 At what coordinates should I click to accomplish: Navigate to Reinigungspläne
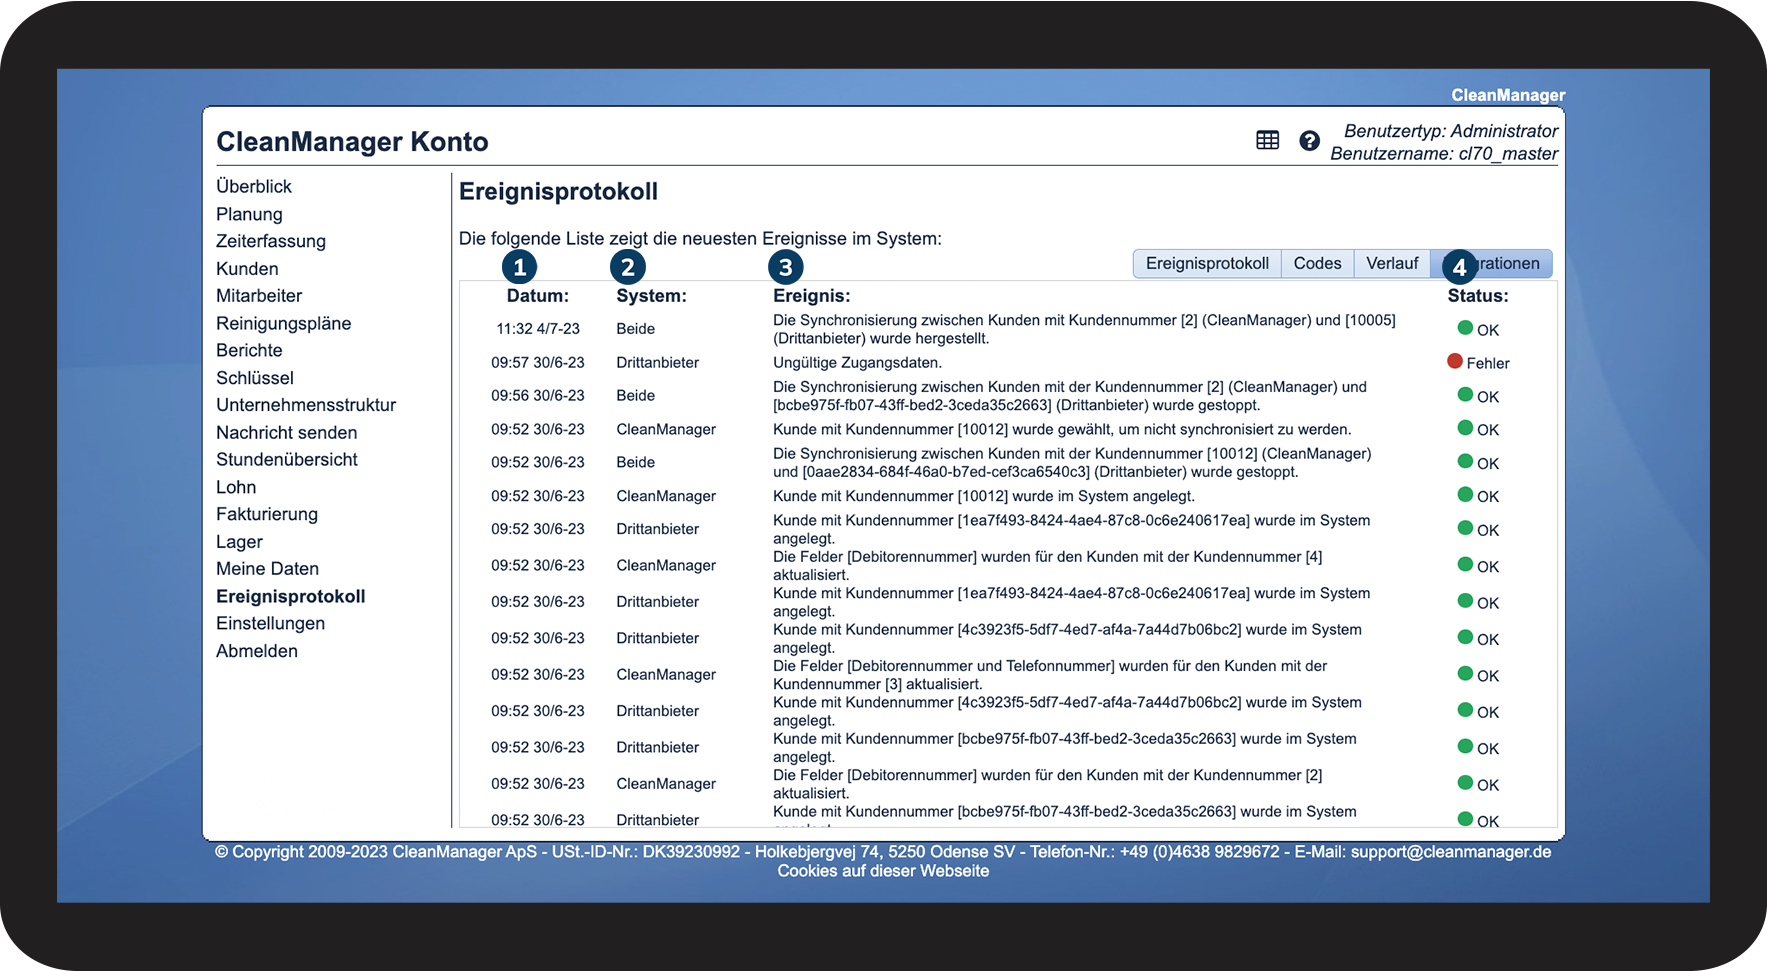[x=284, y=323]
